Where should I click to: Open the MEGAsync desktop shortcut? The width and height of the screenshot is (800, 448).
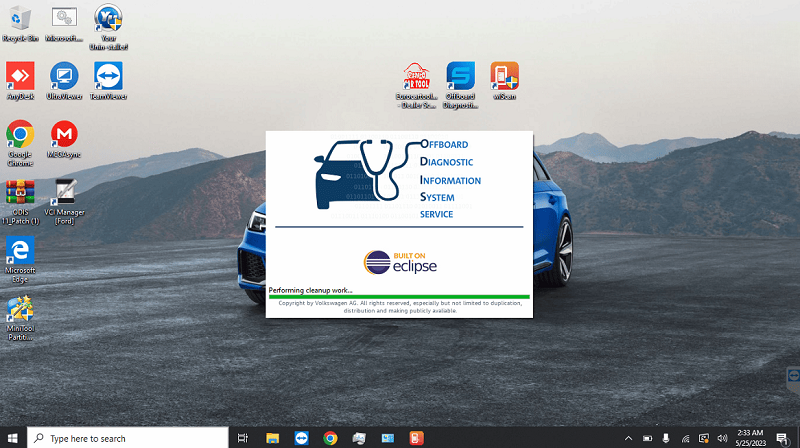(64, 139)
